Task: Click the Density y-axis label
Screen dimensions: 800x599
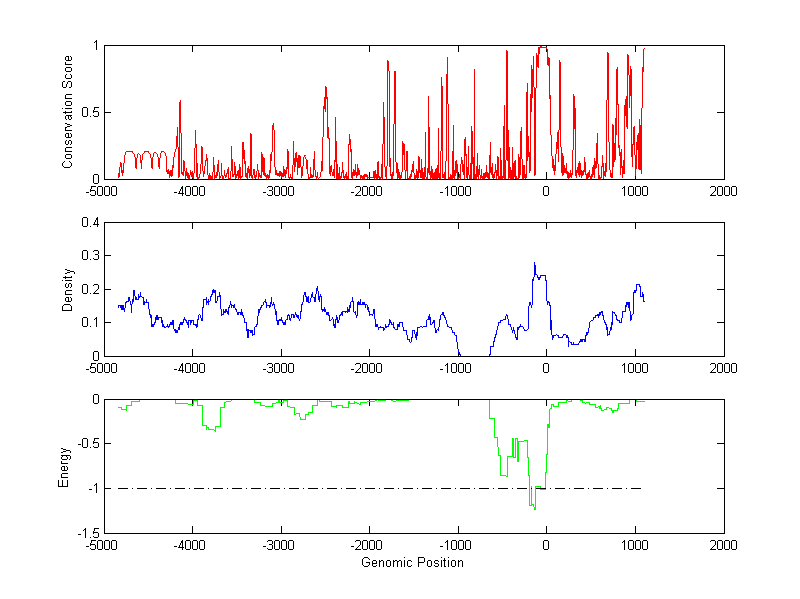Action: pyautogui.click(x=68, y=289)
